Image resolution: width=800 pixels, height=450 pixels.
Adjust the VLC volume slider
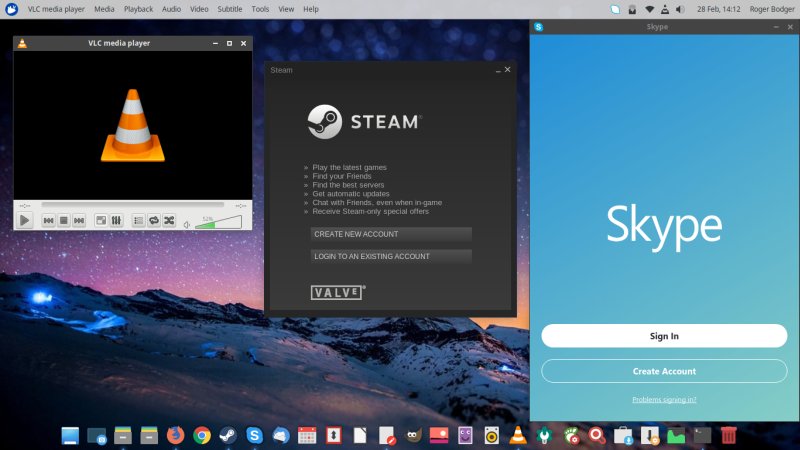[x=218, y=222]
